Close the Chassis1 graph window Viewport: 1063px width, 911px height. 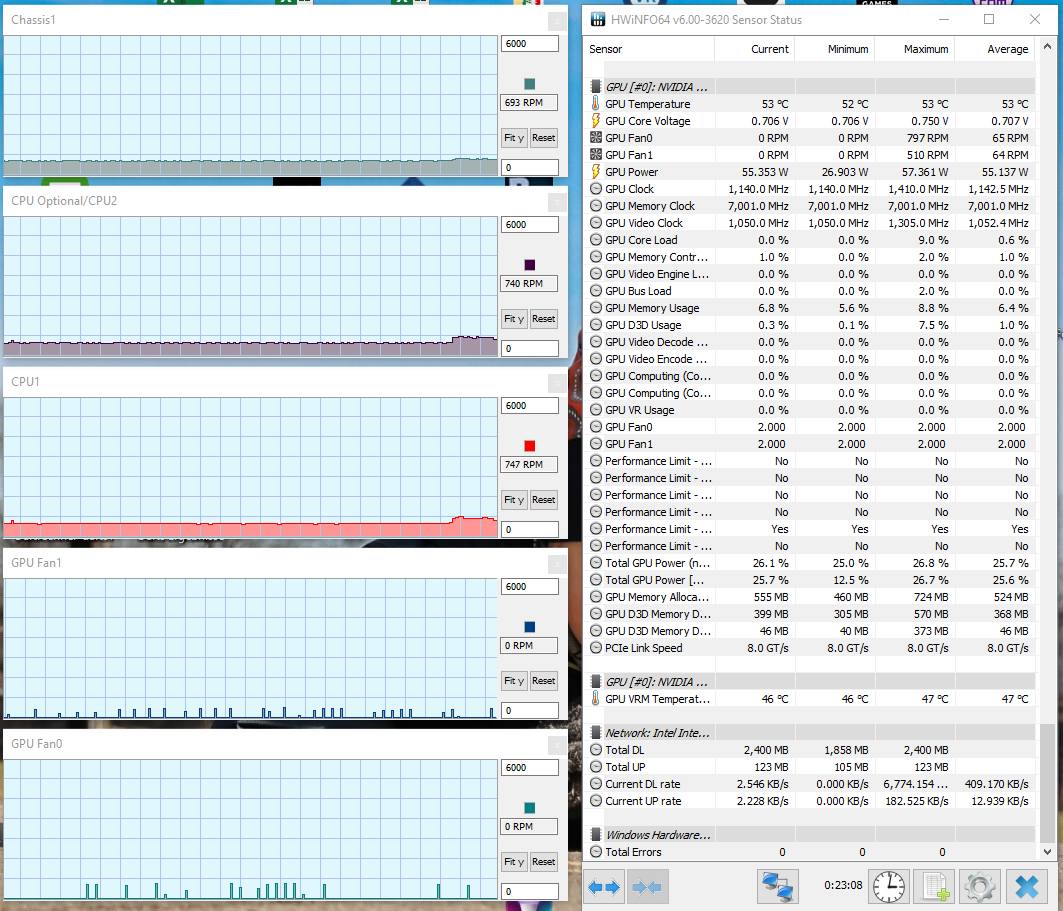[557, 21]
